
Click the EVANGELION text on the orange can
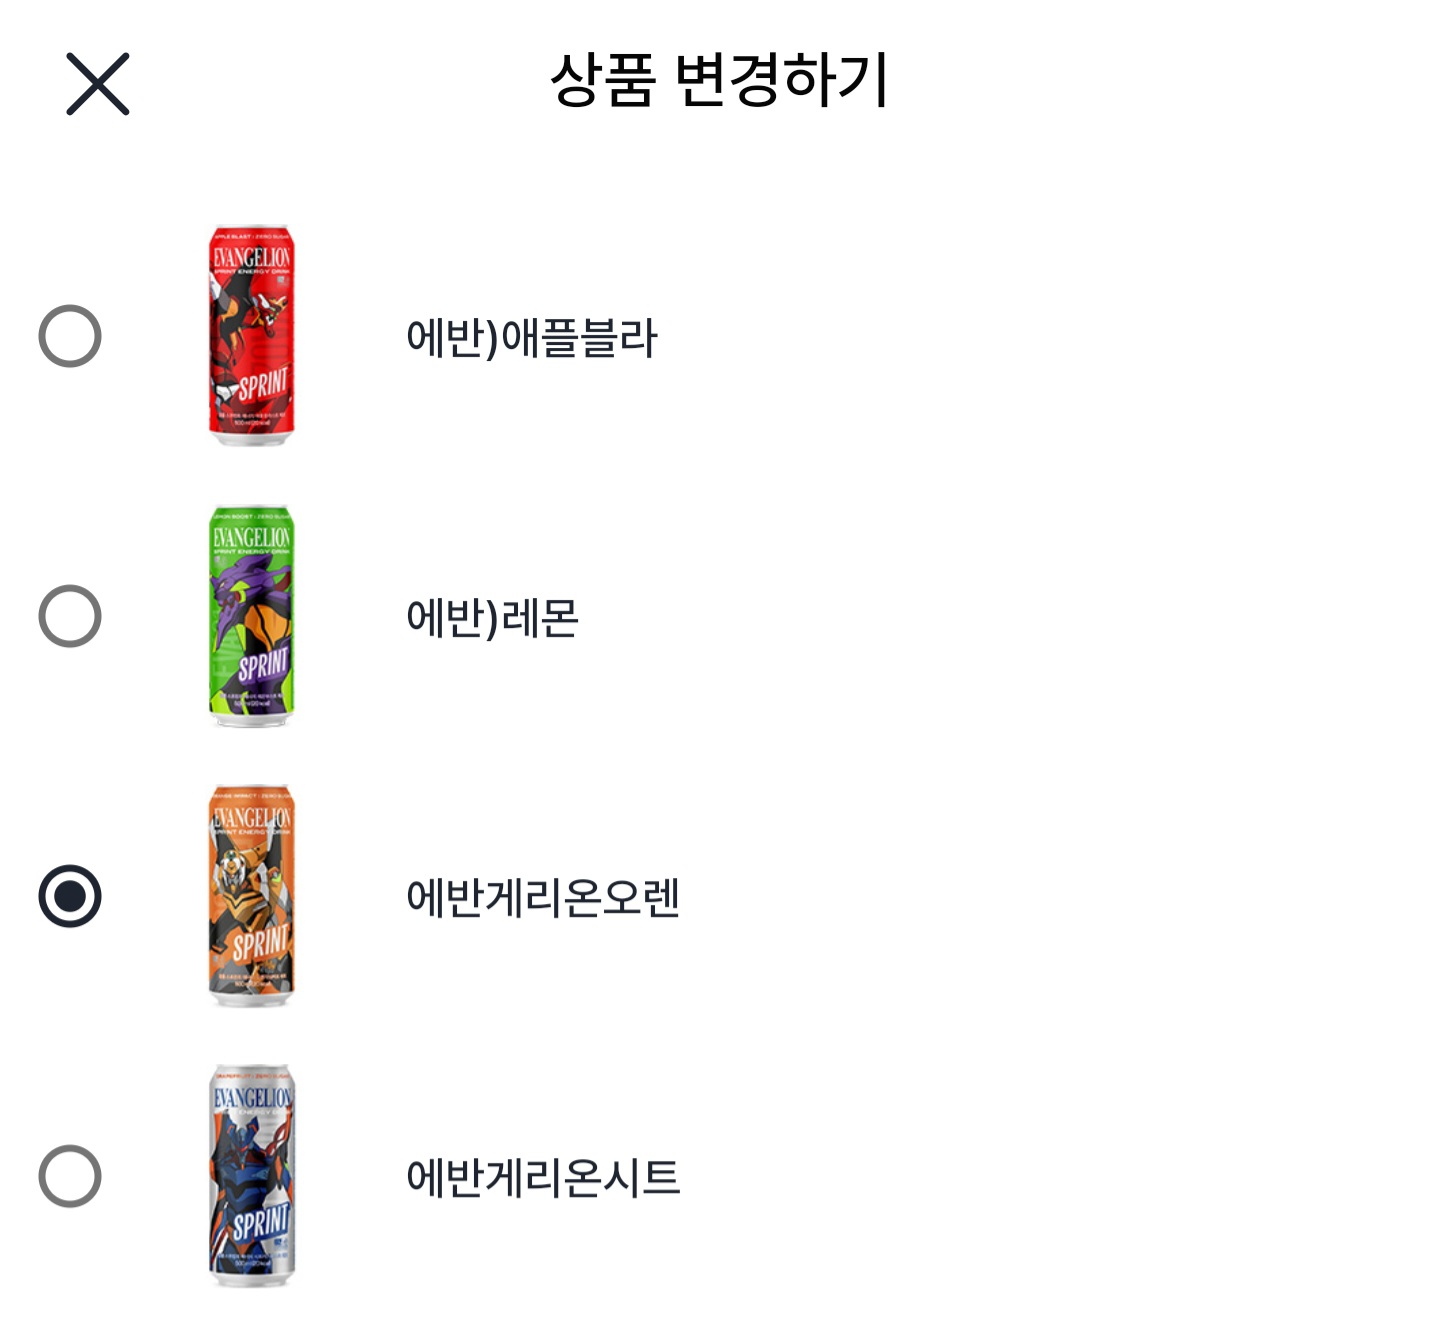point(252,817)
